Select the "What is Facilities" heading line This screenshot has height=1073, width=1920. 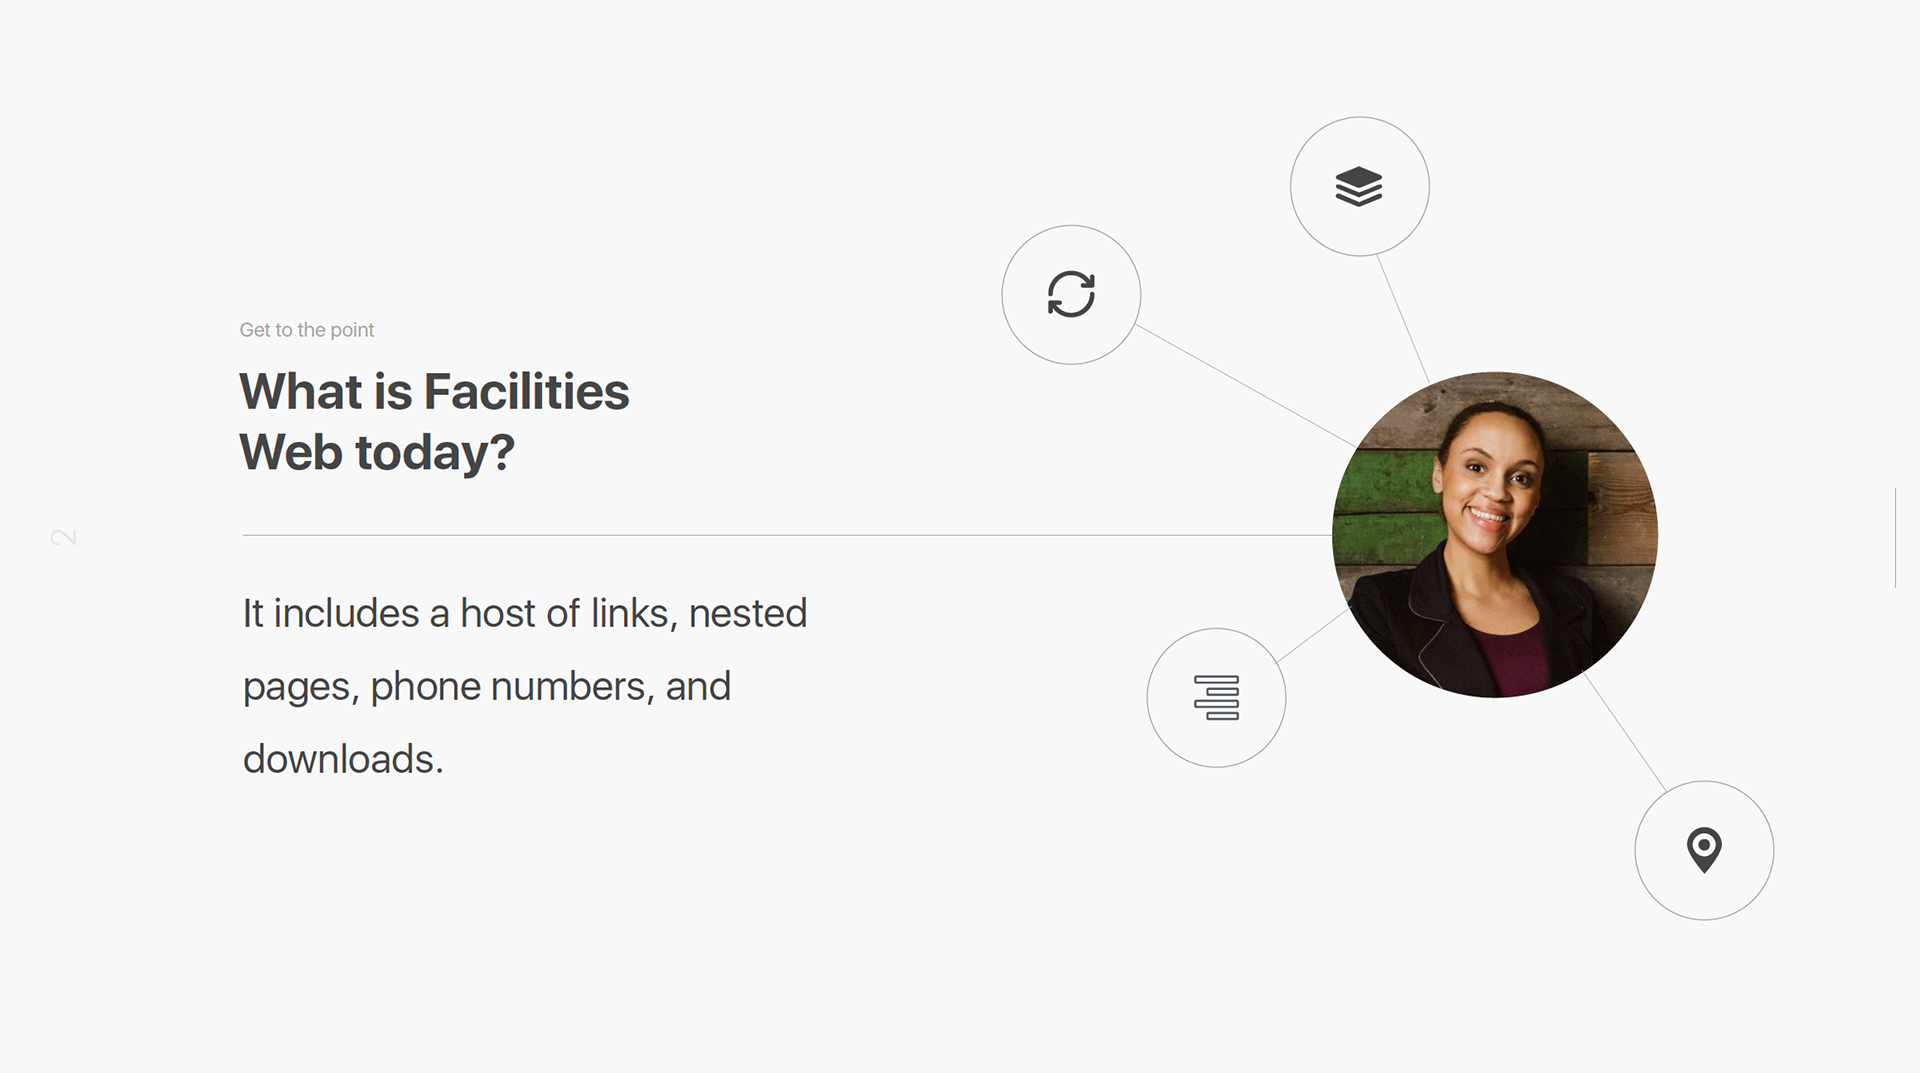[x=434, y=391]
